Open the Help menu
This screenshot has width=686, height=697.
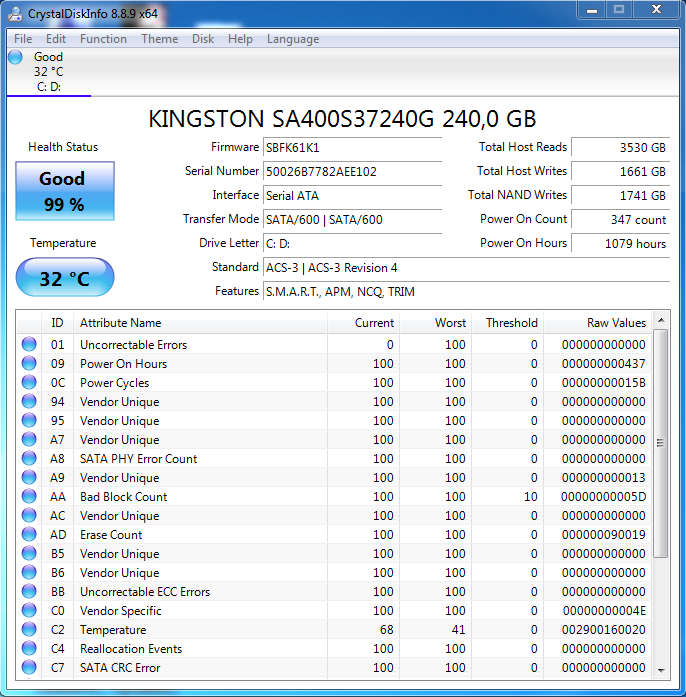tap(240, 39)
